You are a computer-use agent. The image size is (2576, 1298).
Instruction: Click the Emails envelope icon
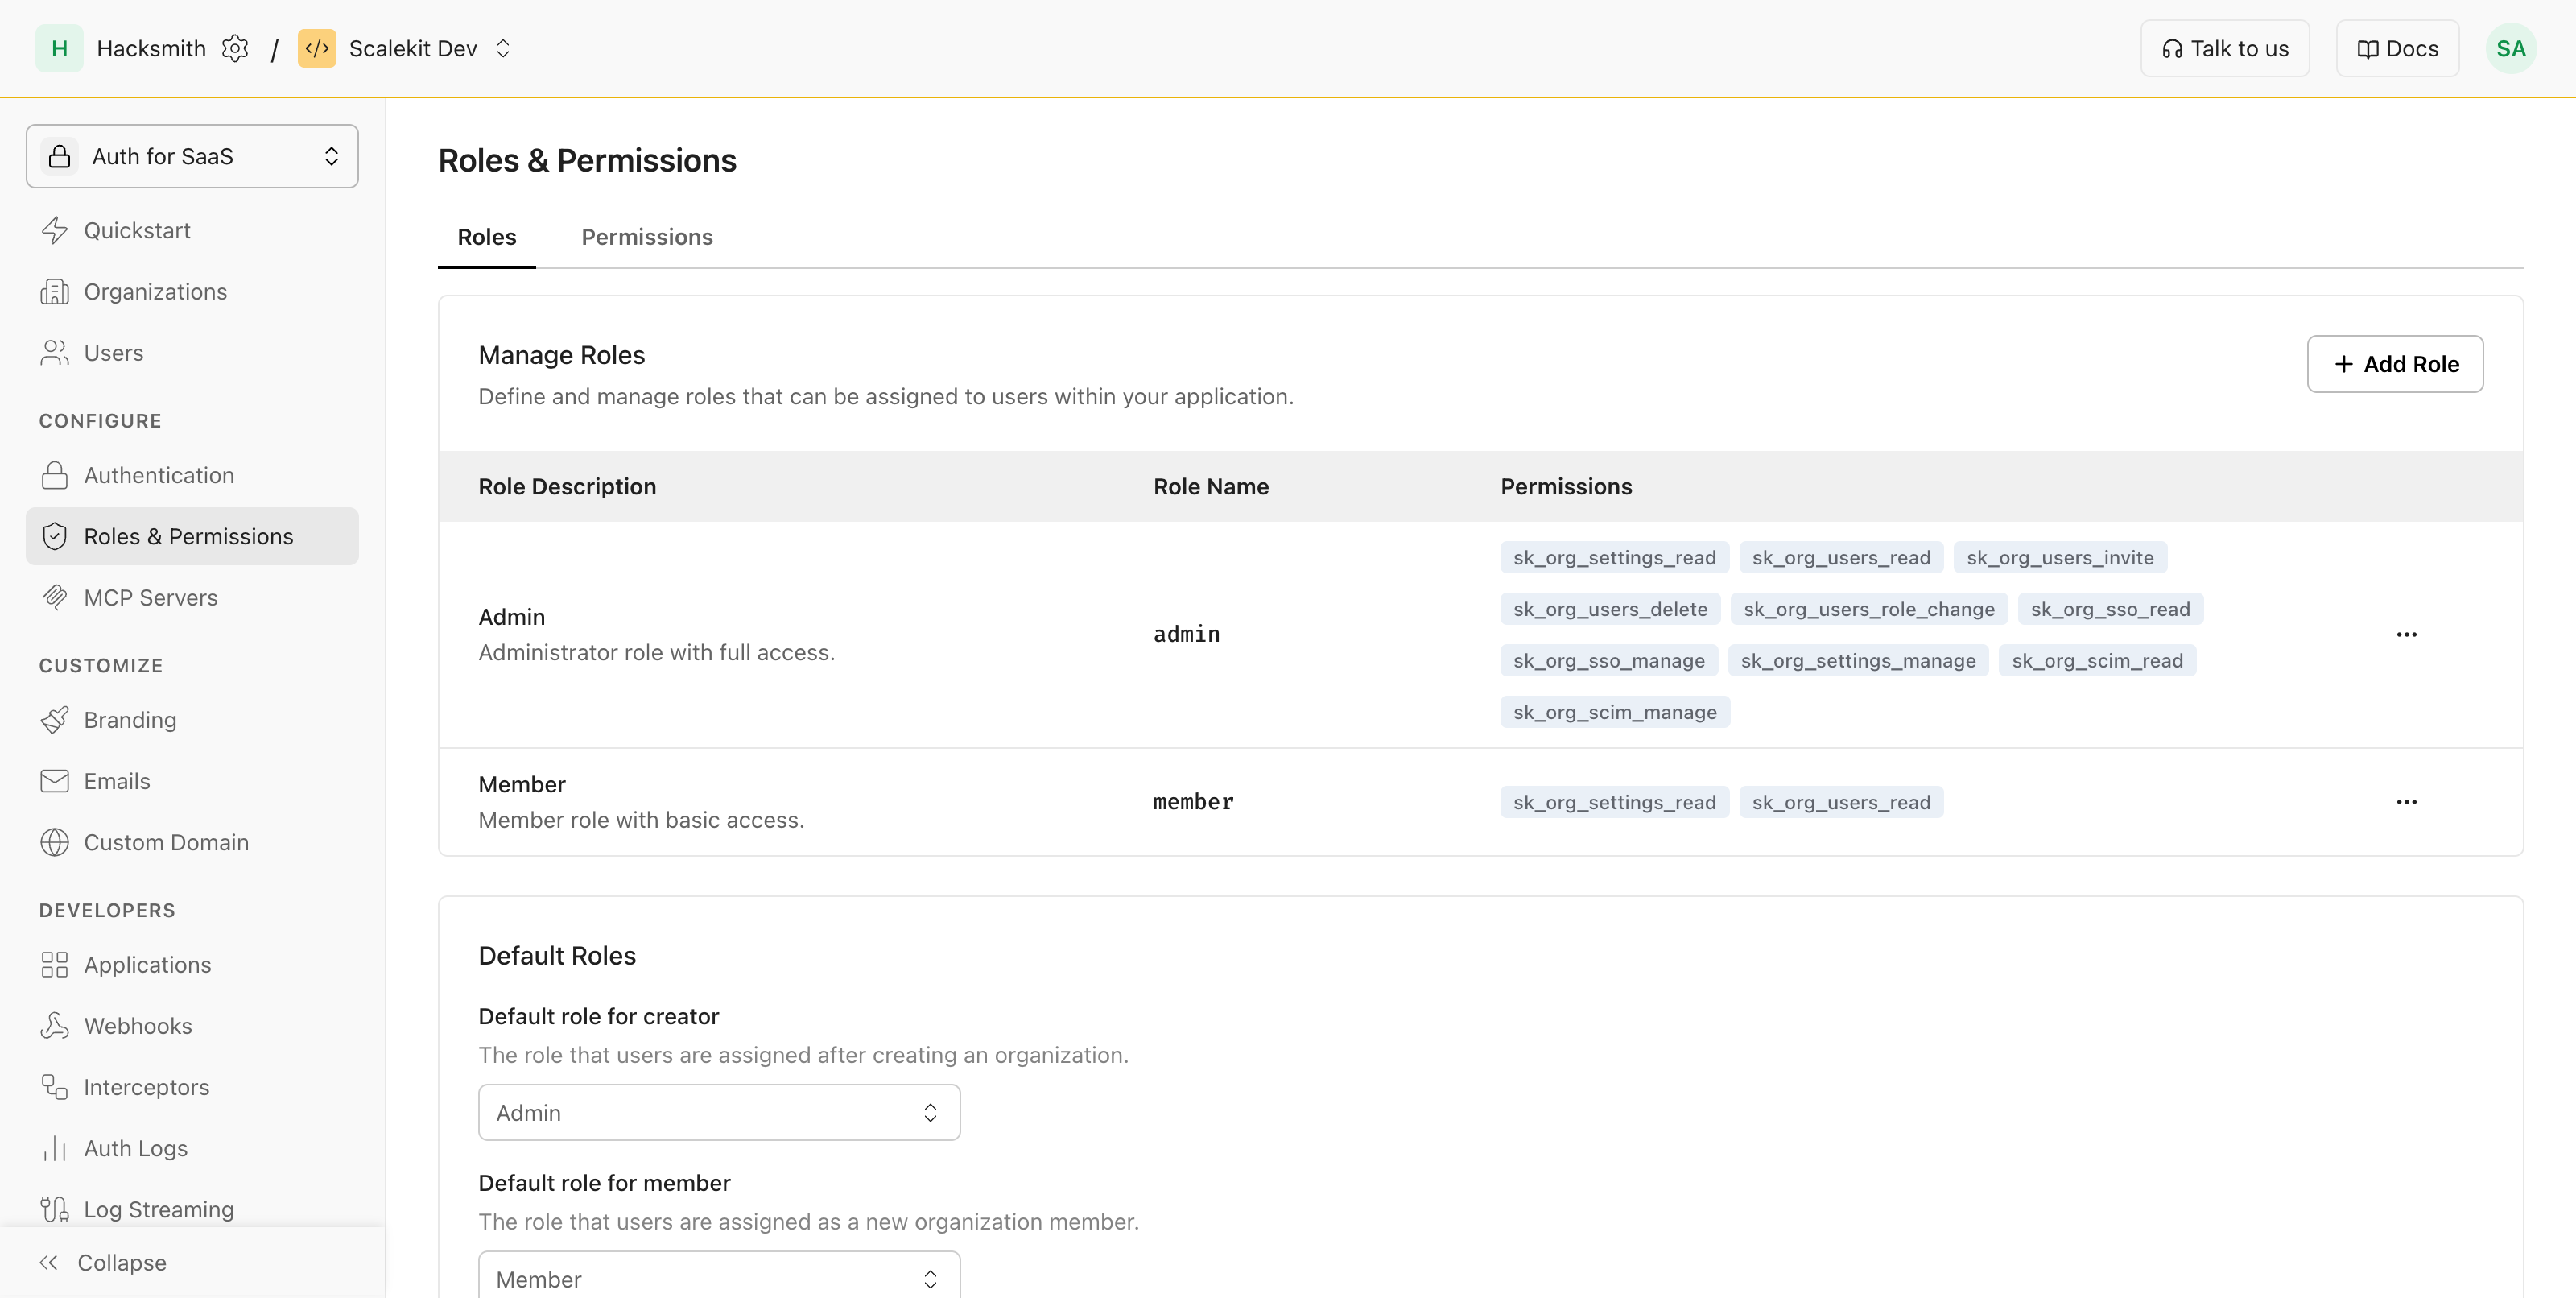(x=54, y=781)
